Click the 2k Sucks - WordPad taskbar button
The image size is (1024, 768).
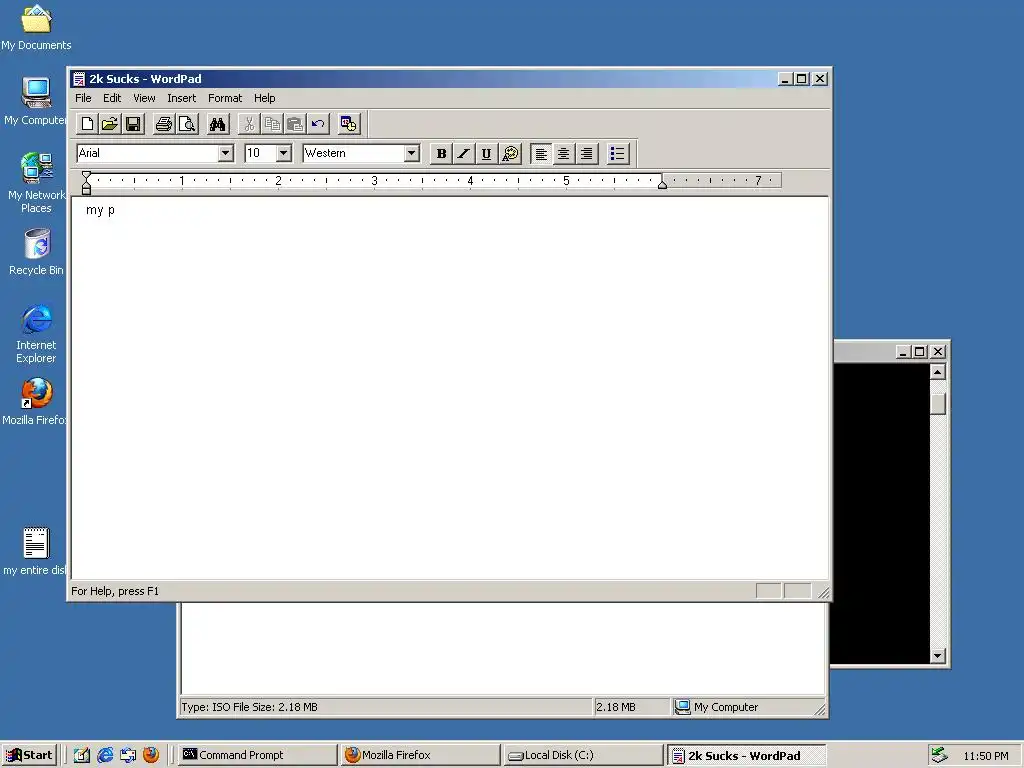click(747, 755)
